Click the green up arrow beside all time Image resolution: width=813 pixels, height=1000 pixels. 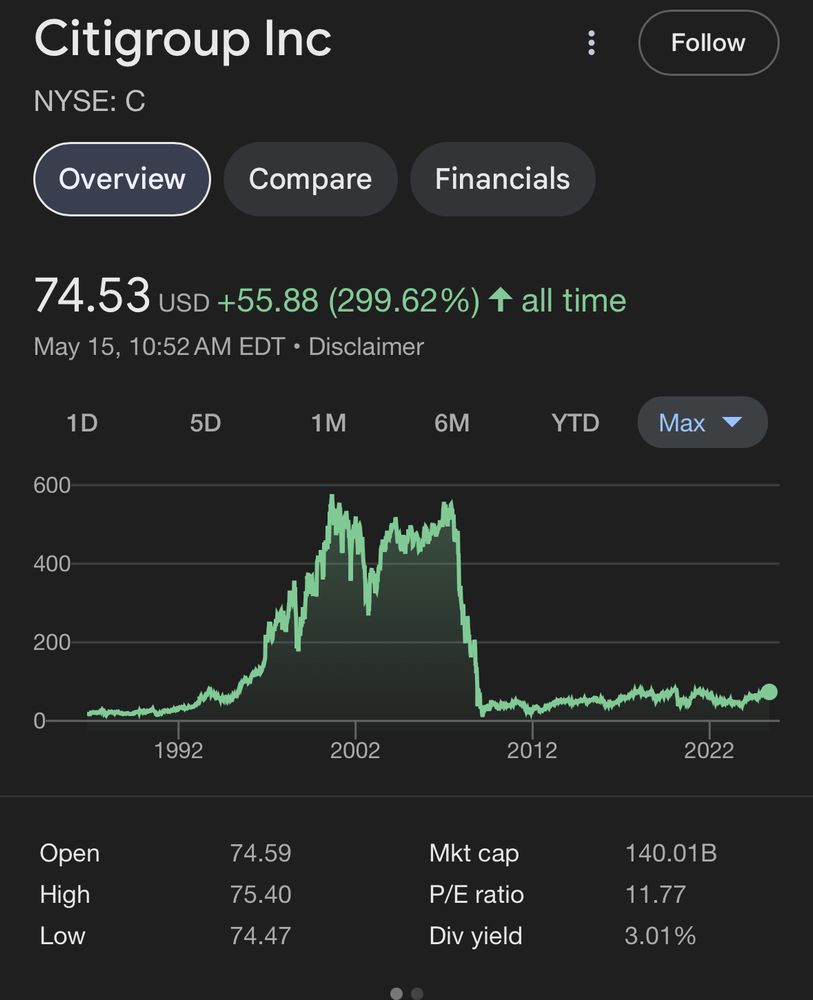pos(502,300)
